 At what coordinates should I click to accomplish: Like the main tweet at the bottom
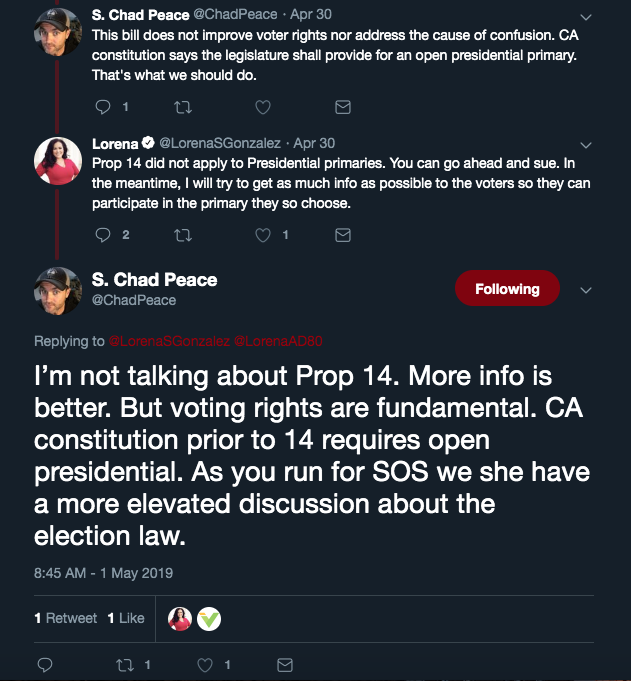pos(205,664)
